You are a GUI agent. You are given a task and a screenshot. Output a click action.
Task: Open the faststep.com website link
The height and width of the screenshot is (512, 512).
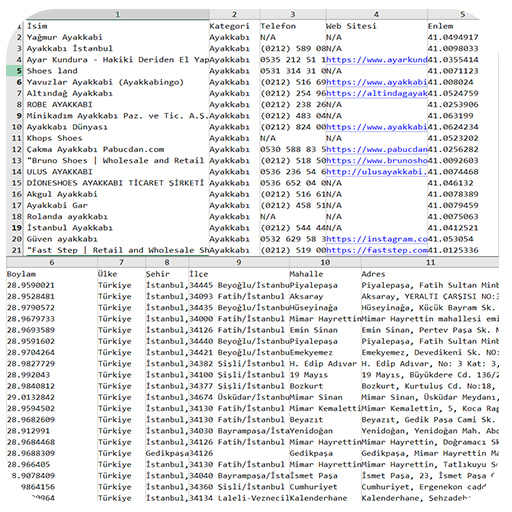click(377, 250)
